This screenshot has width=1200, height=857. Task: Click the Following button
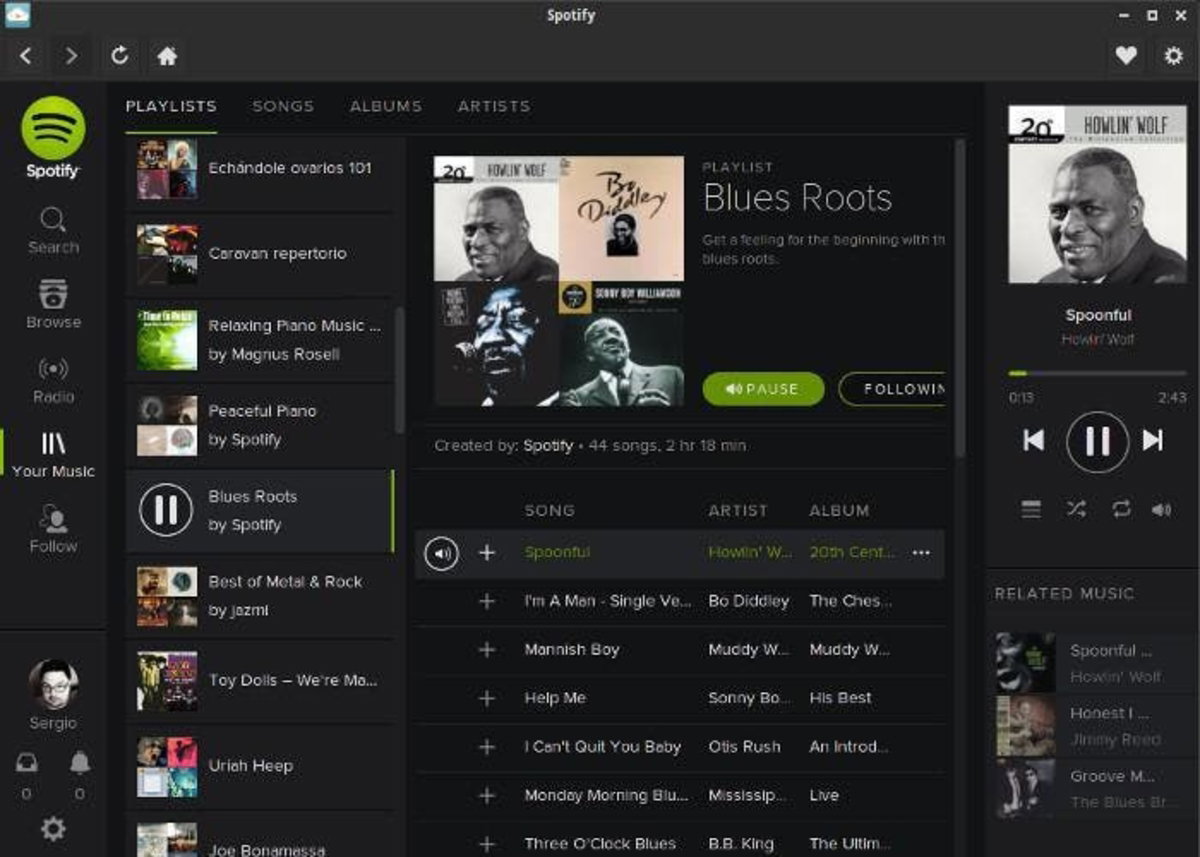(x=891, y=389)
